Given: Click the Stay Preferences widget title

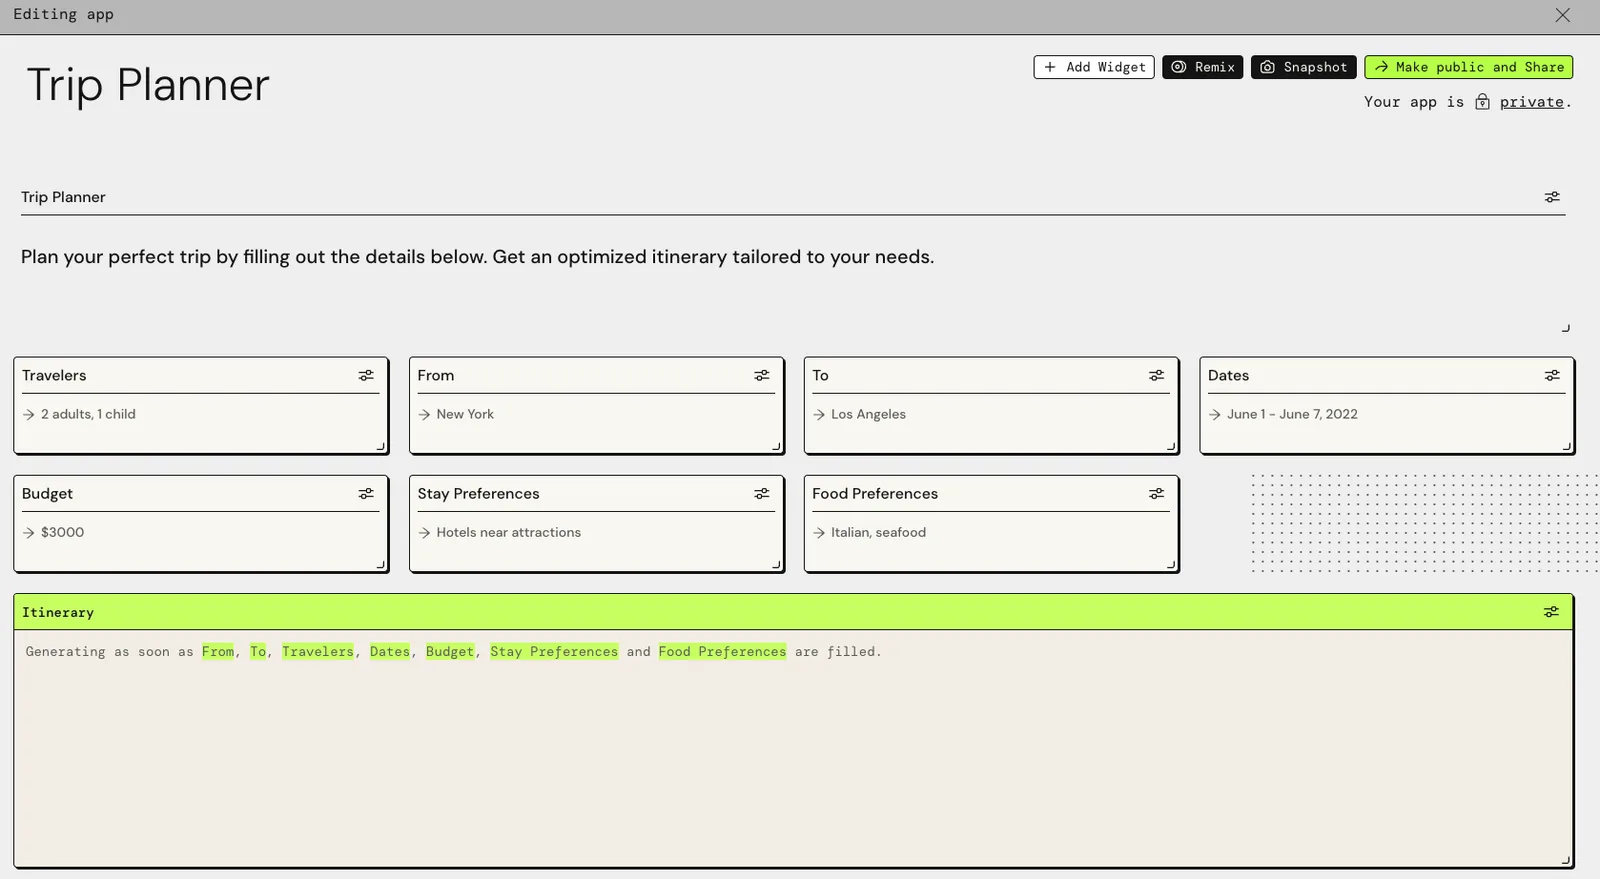Looking at the screenshot, I should coord(478,494).
